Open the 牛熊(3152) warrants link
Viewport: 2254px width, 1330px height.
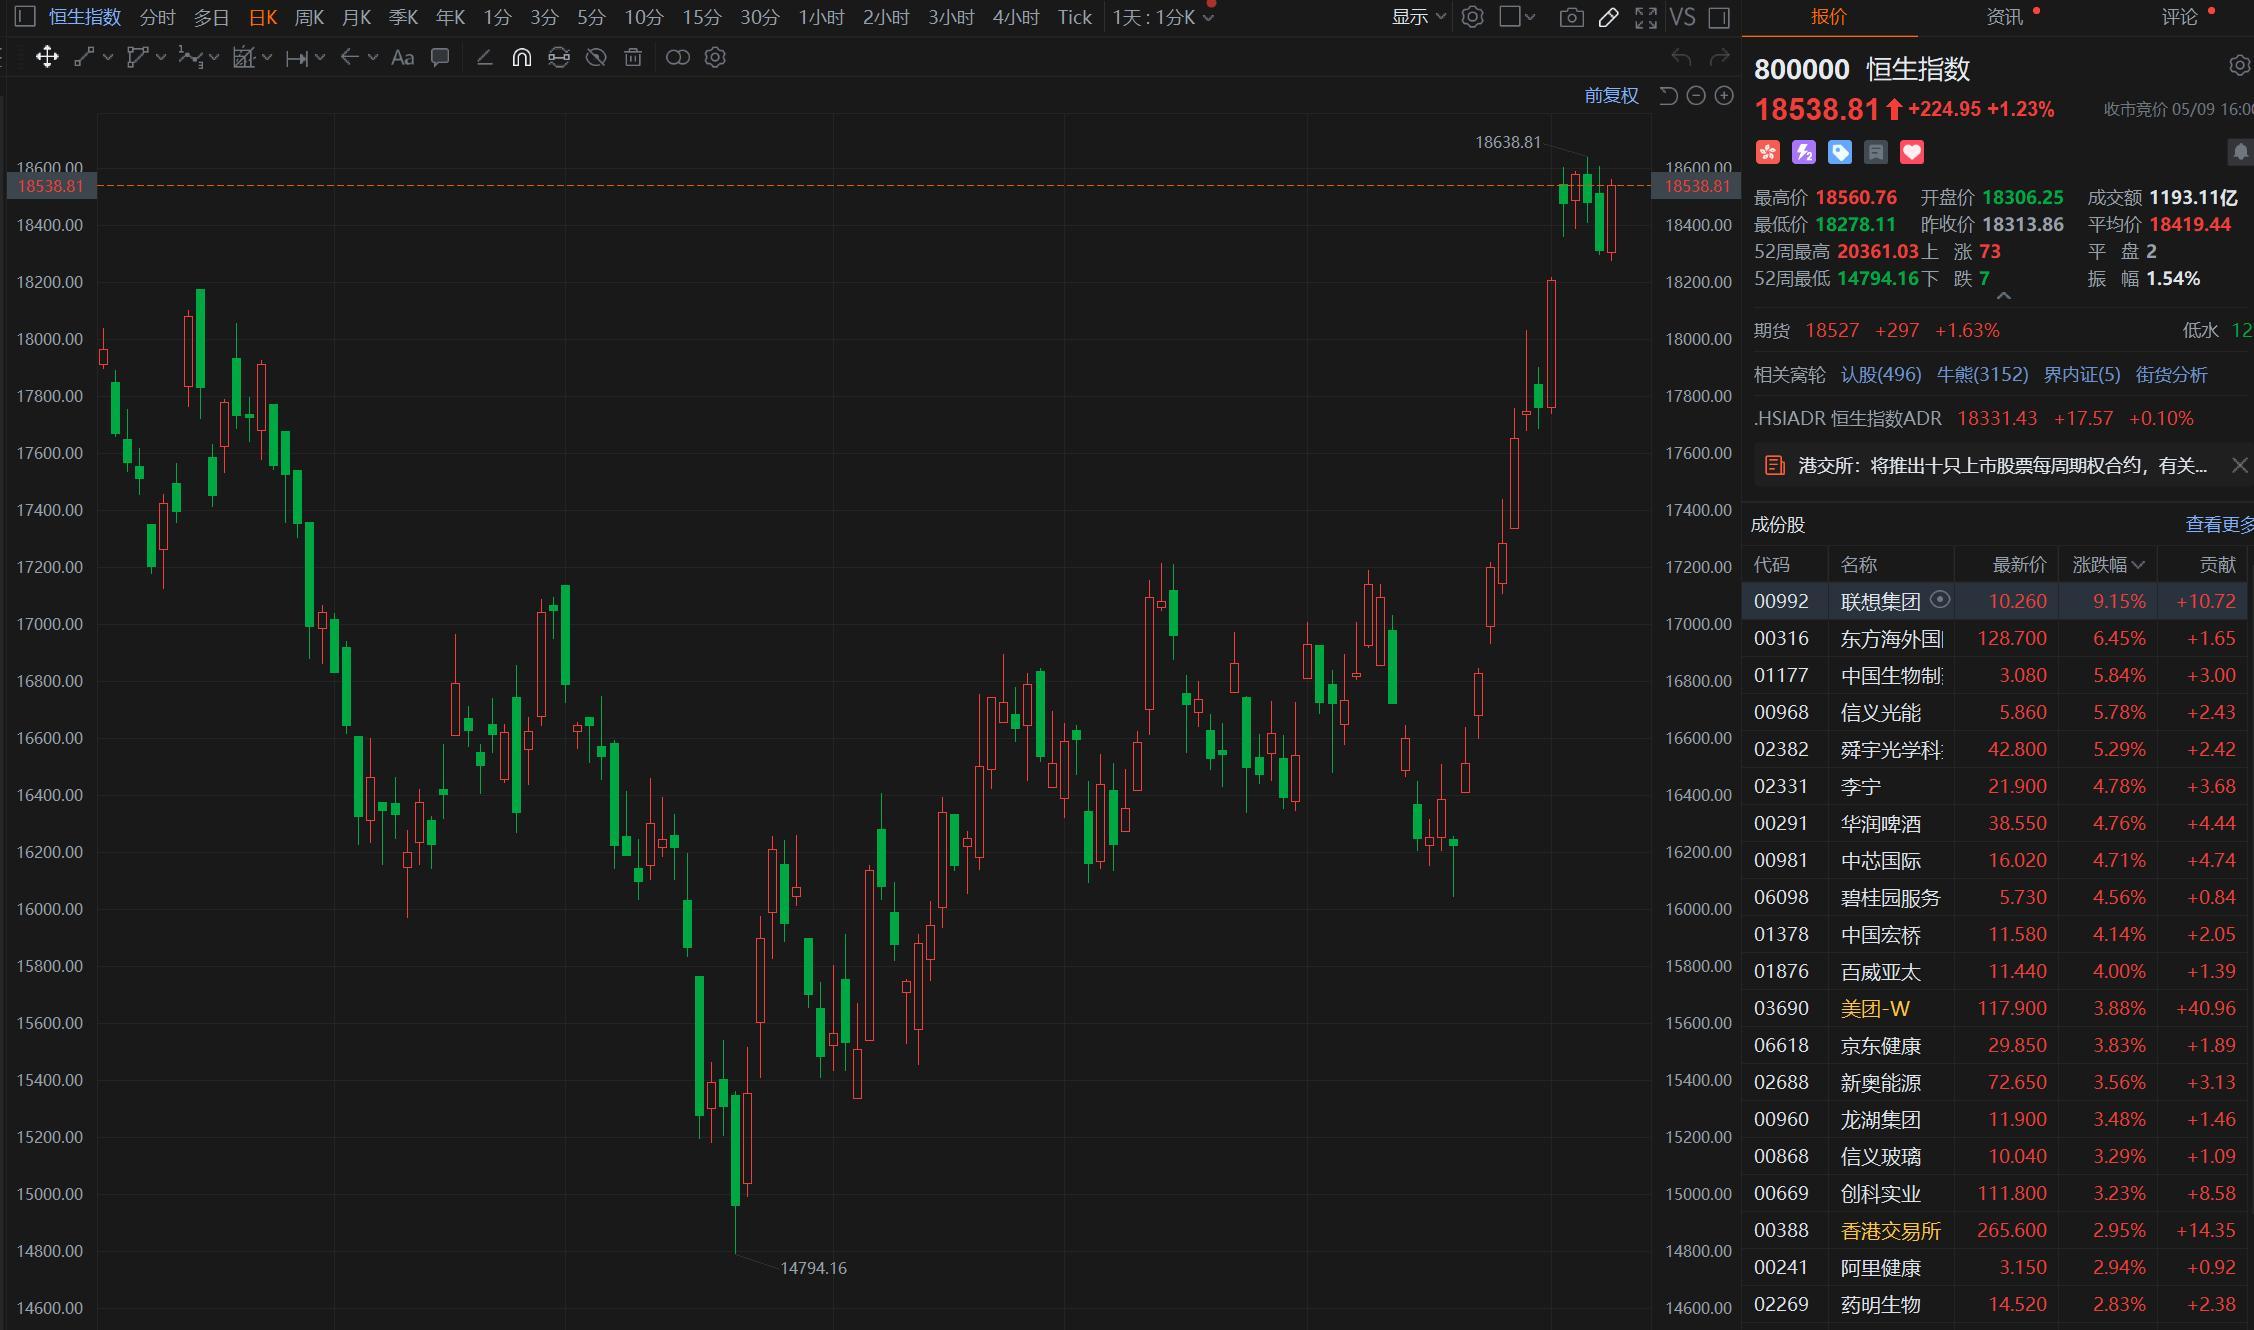pos(1982,375)
